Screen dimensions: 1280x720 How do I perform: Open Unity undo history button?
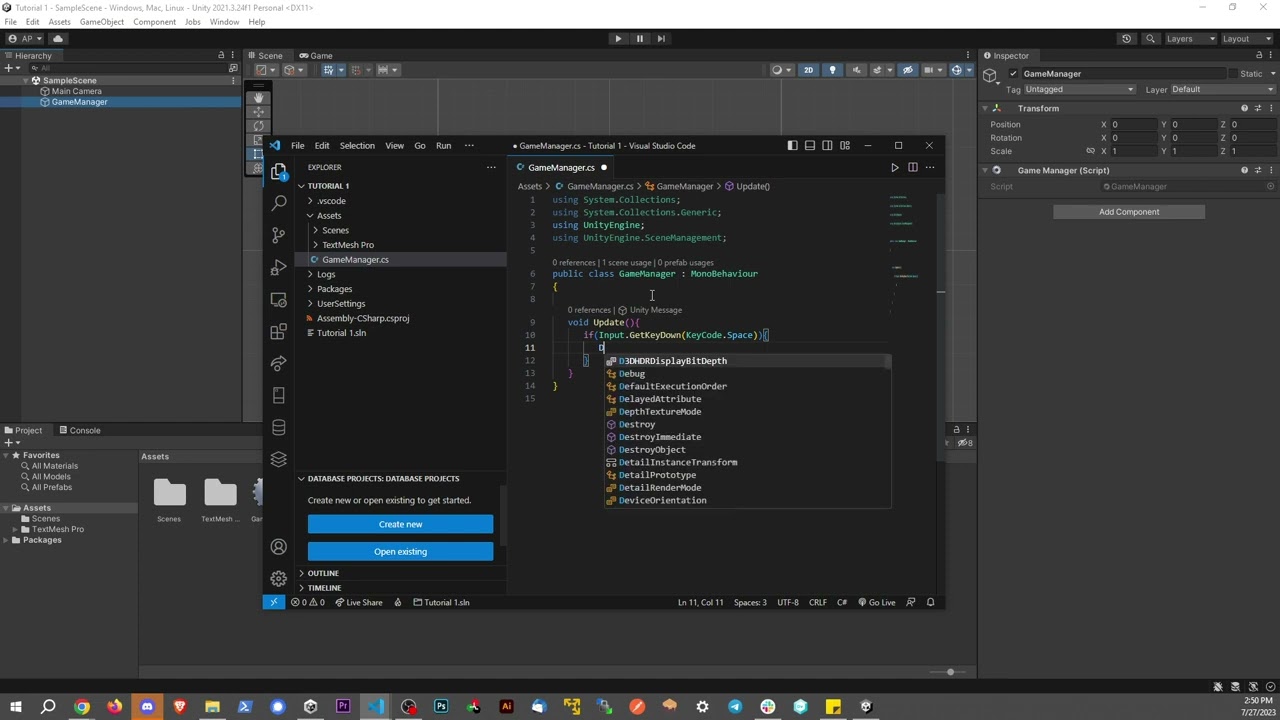coord(1126,39)
